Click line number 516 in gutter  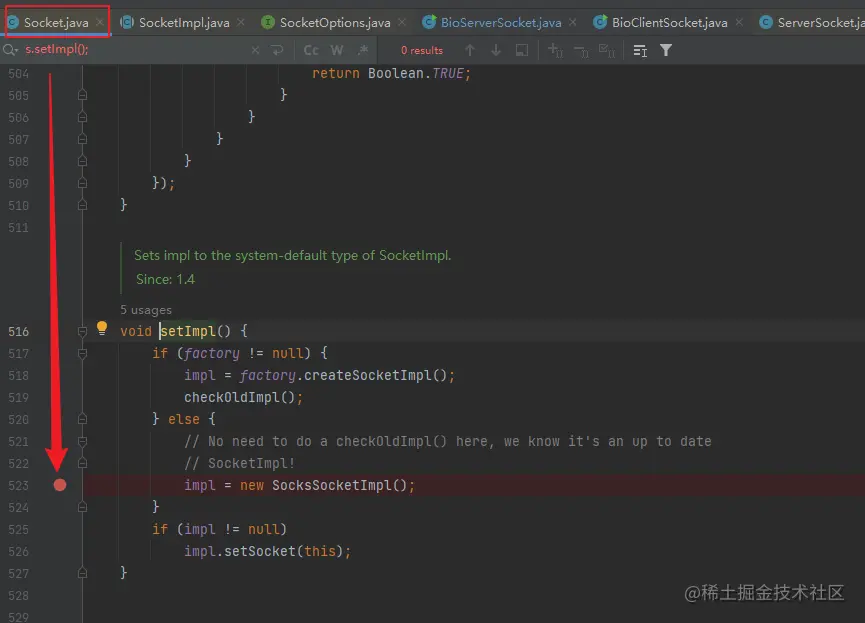(19, 332)
